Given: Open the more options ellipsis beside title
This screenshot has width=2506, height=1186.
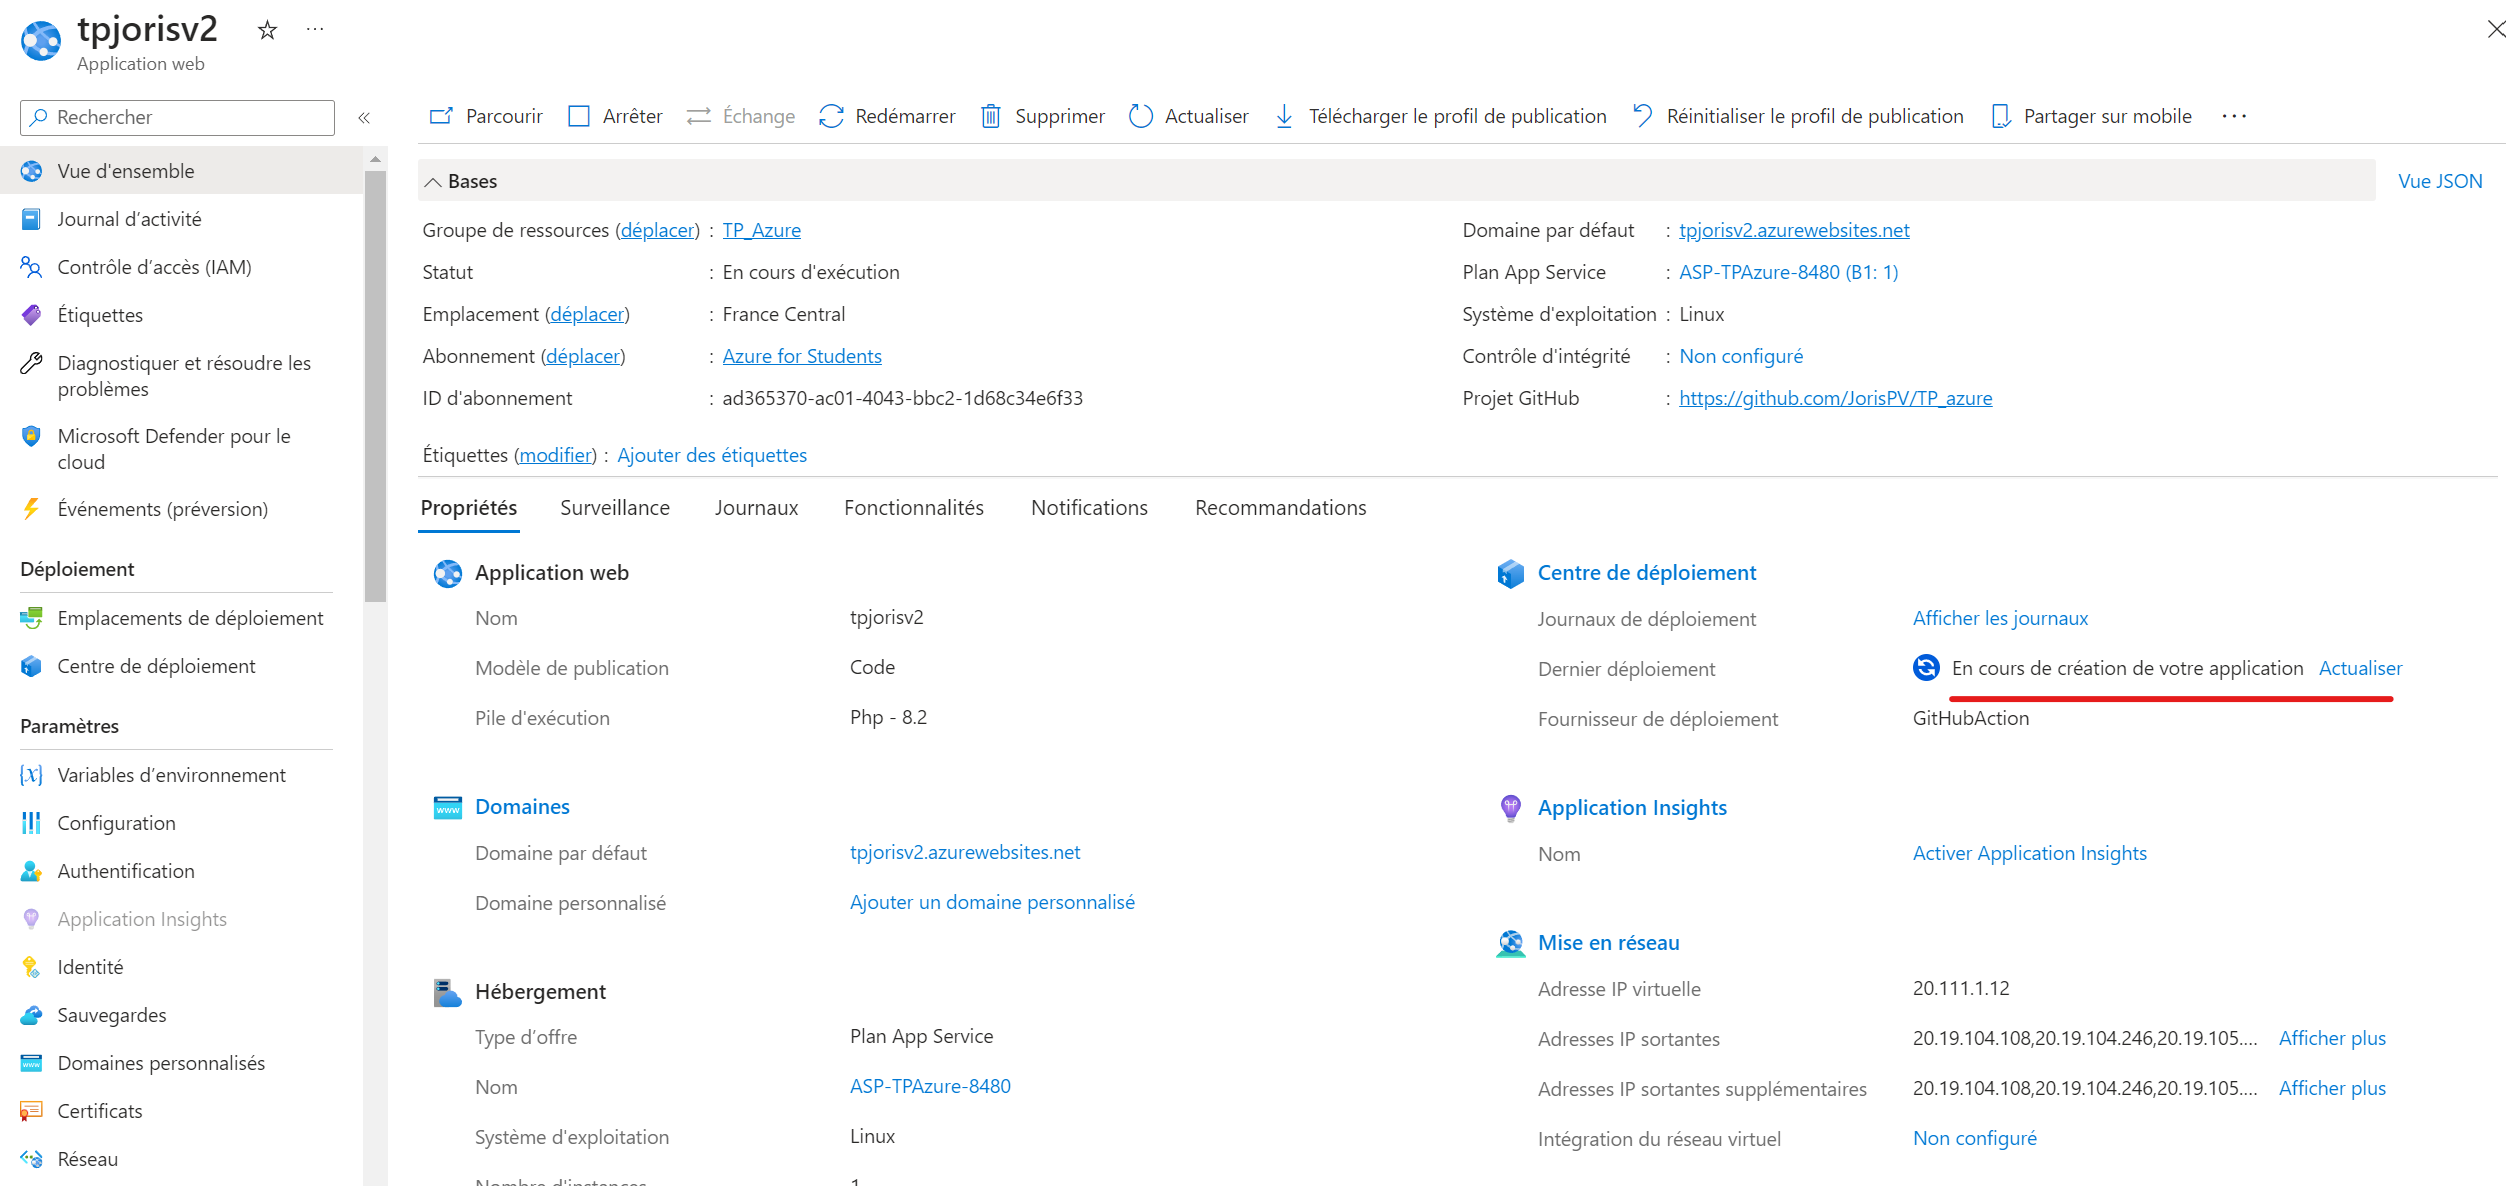Looking at the screenshot, I should (x=315, y=30).
